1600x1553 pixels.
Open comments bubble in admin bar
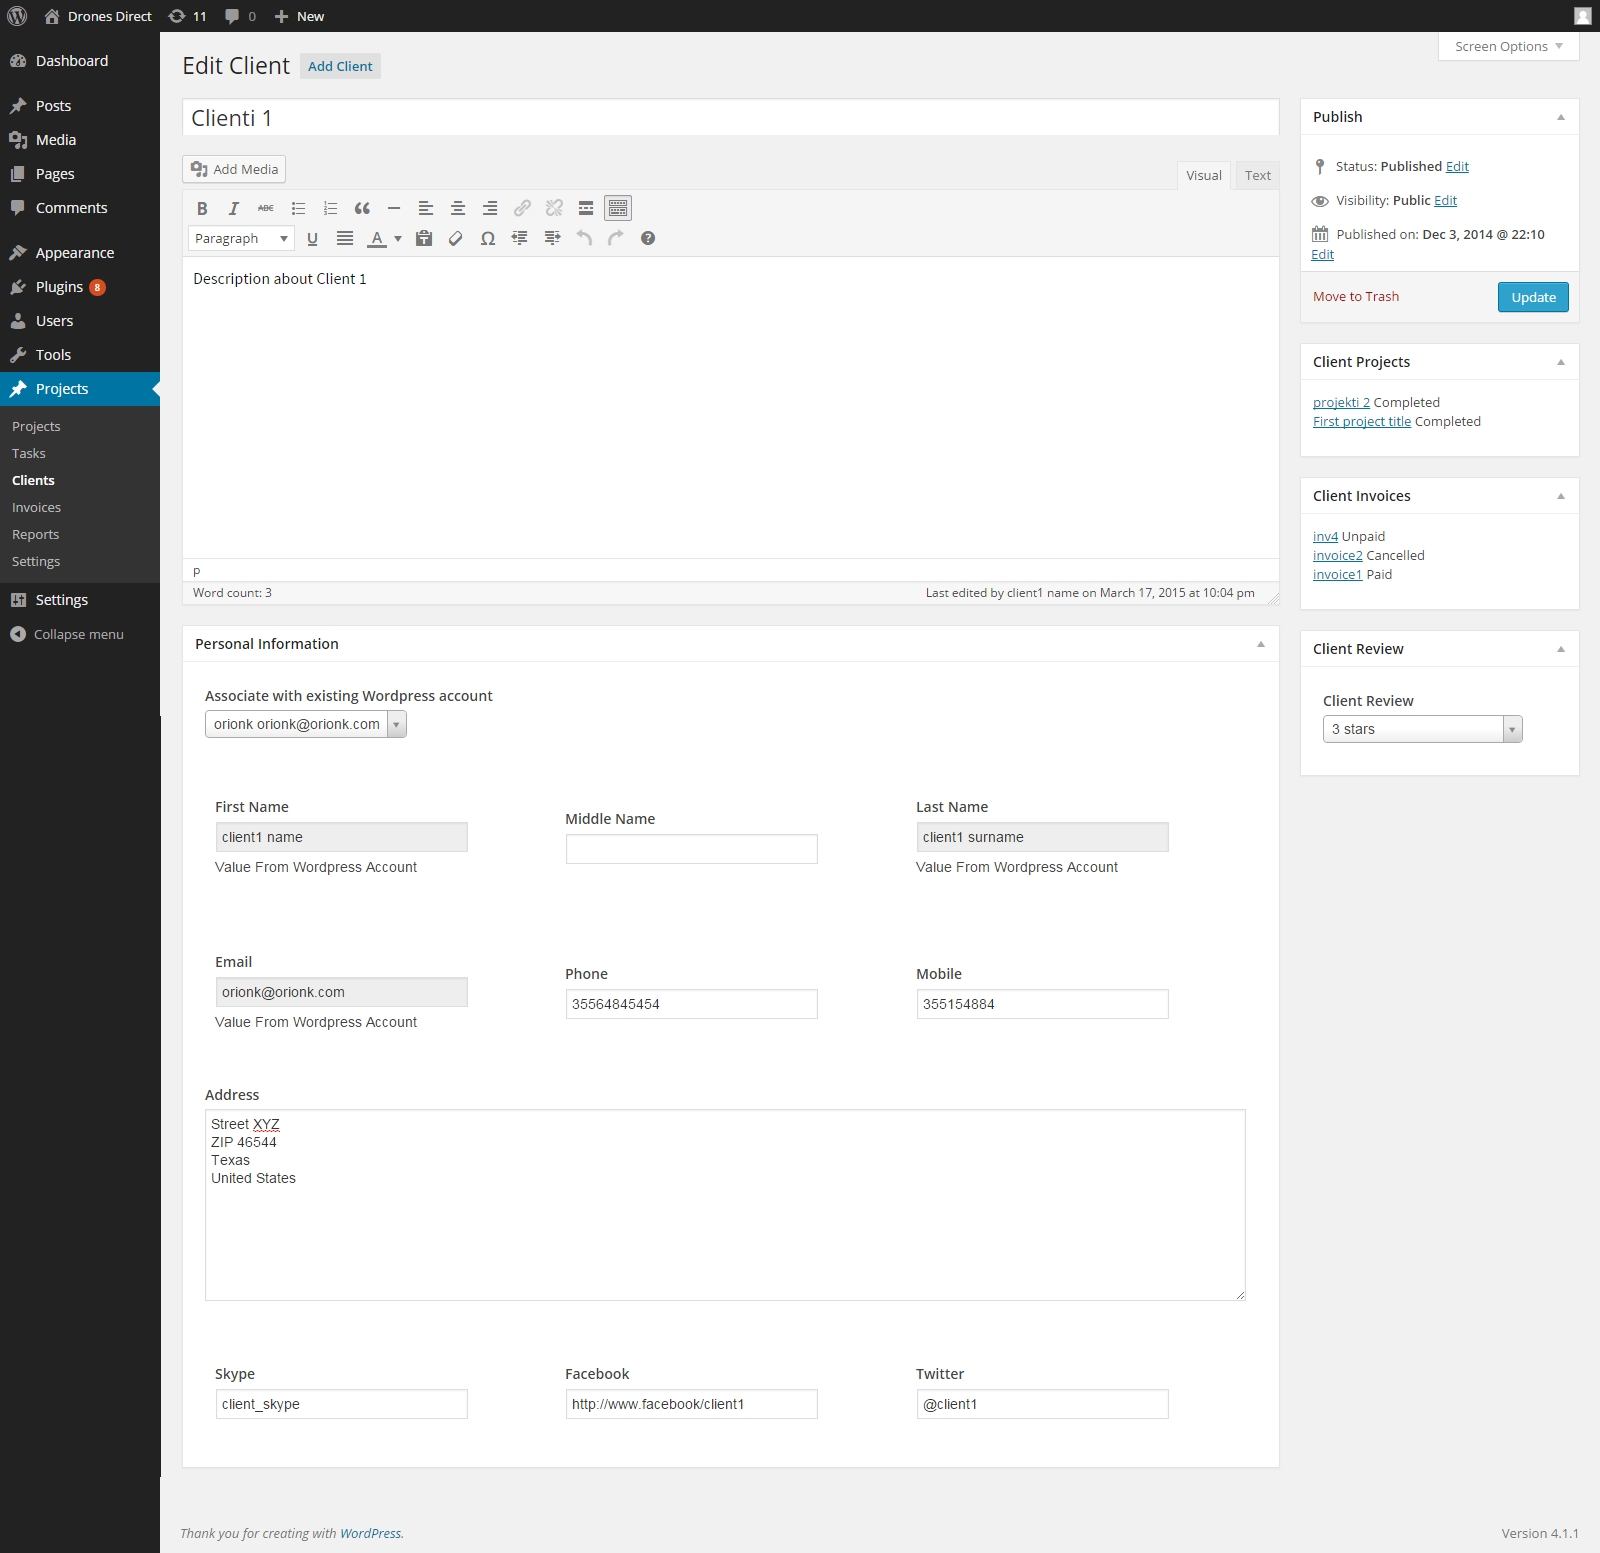(x=240, y=16)
